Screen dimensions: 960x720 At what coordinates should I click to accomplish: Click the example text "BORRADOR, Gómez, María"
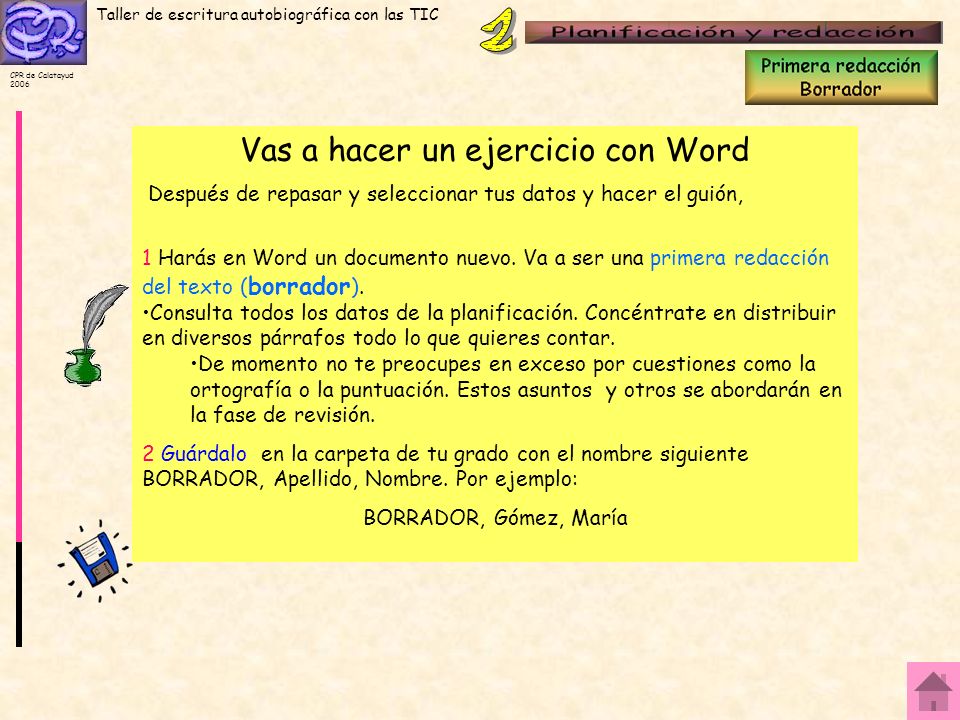tap(495, 518)
